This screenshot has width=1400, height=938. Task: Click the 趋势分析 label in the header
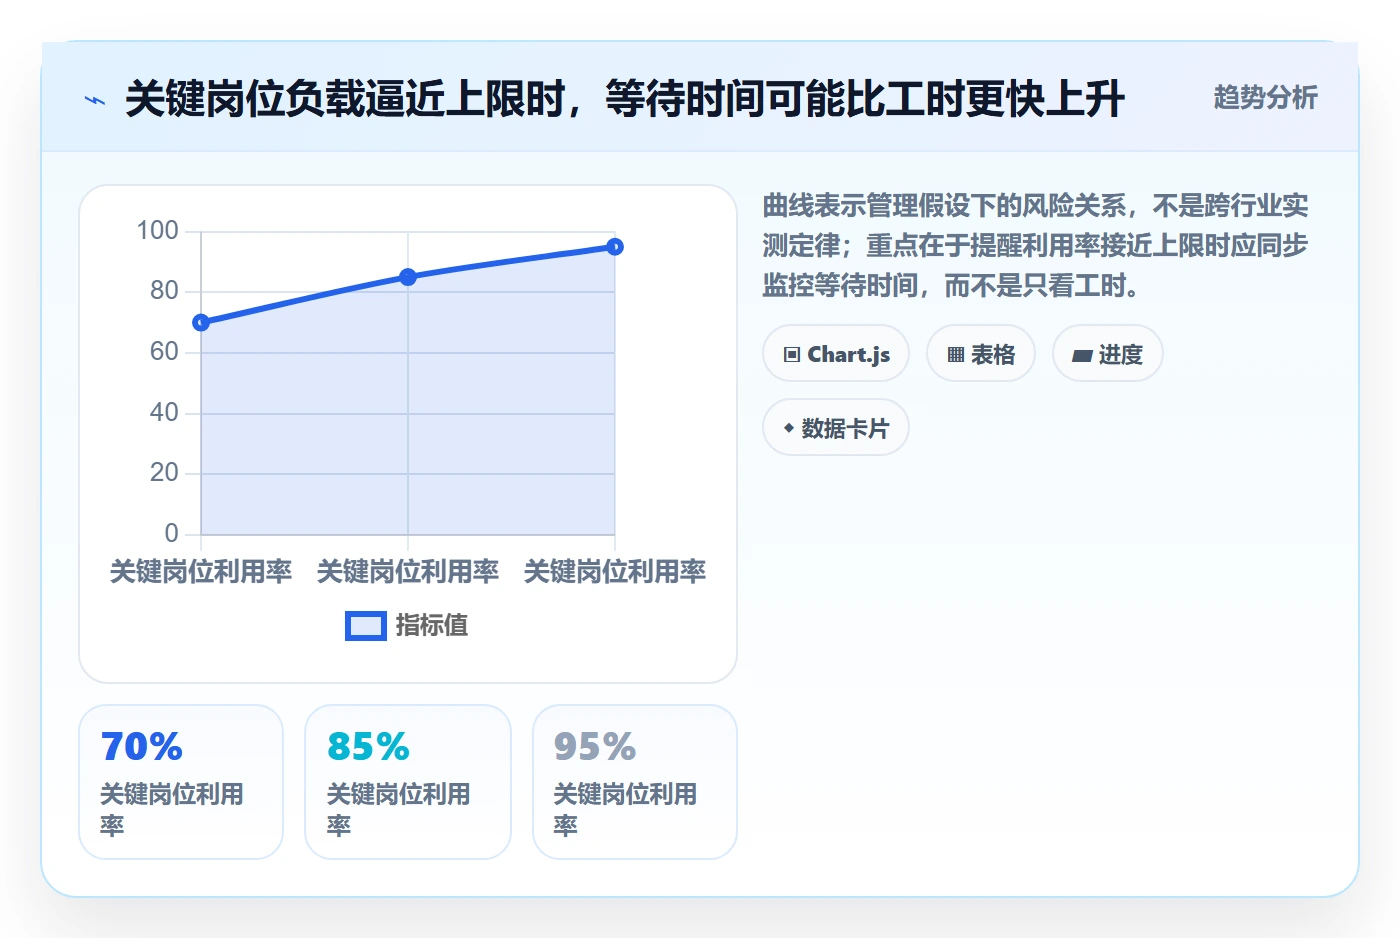tap(1265, 97)
